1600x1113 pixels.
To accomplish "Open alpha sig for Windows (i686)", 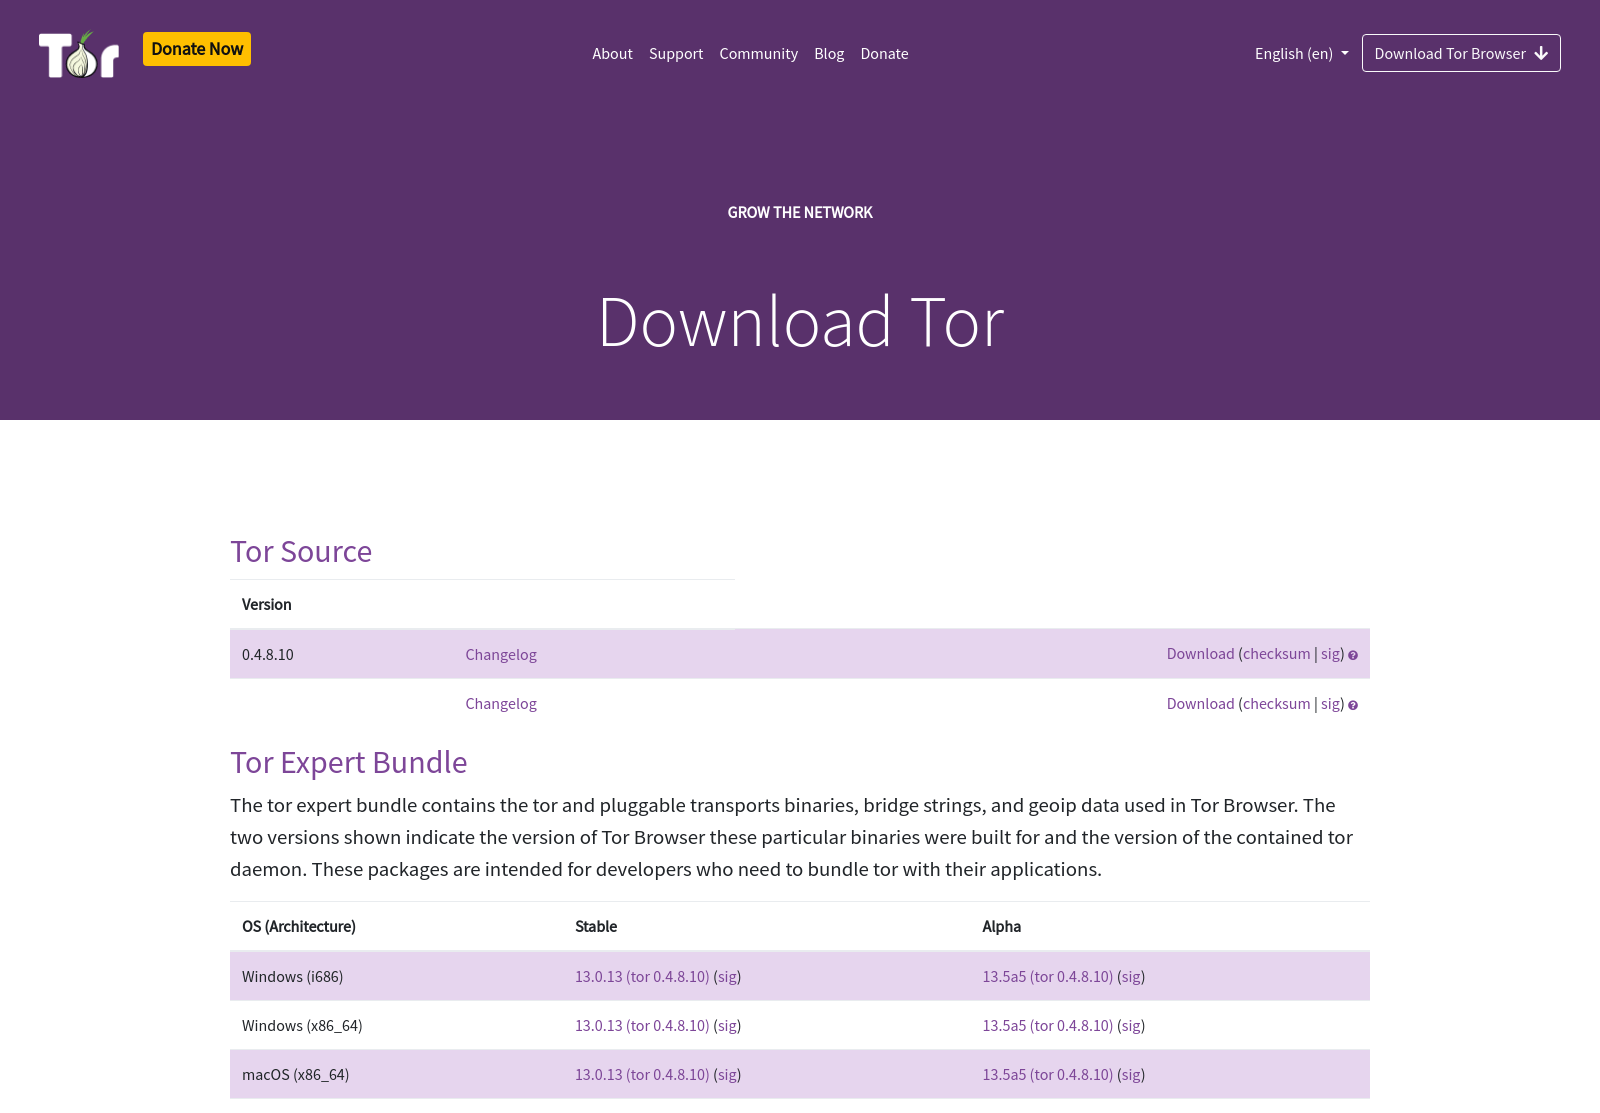I will 1131,977.
